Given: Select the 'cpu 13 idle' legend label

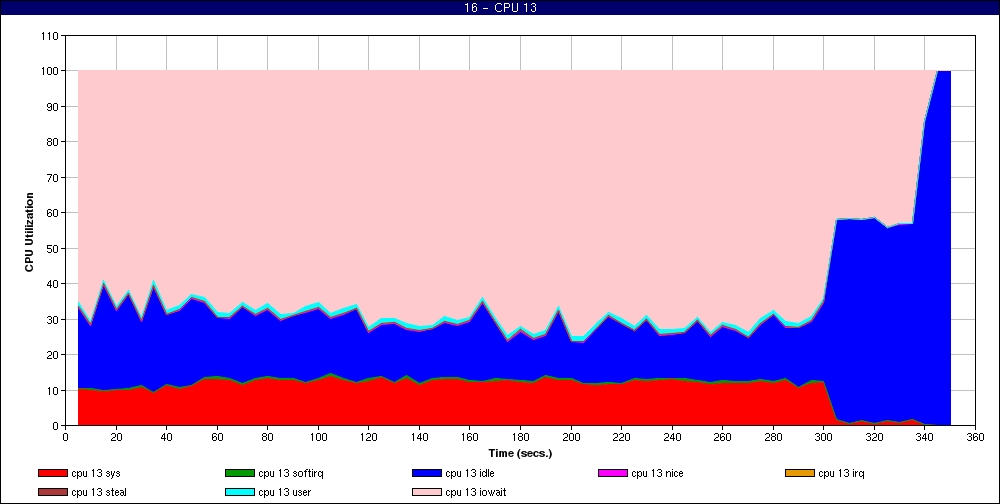Looking at the screenshot, I should (470, 473).
